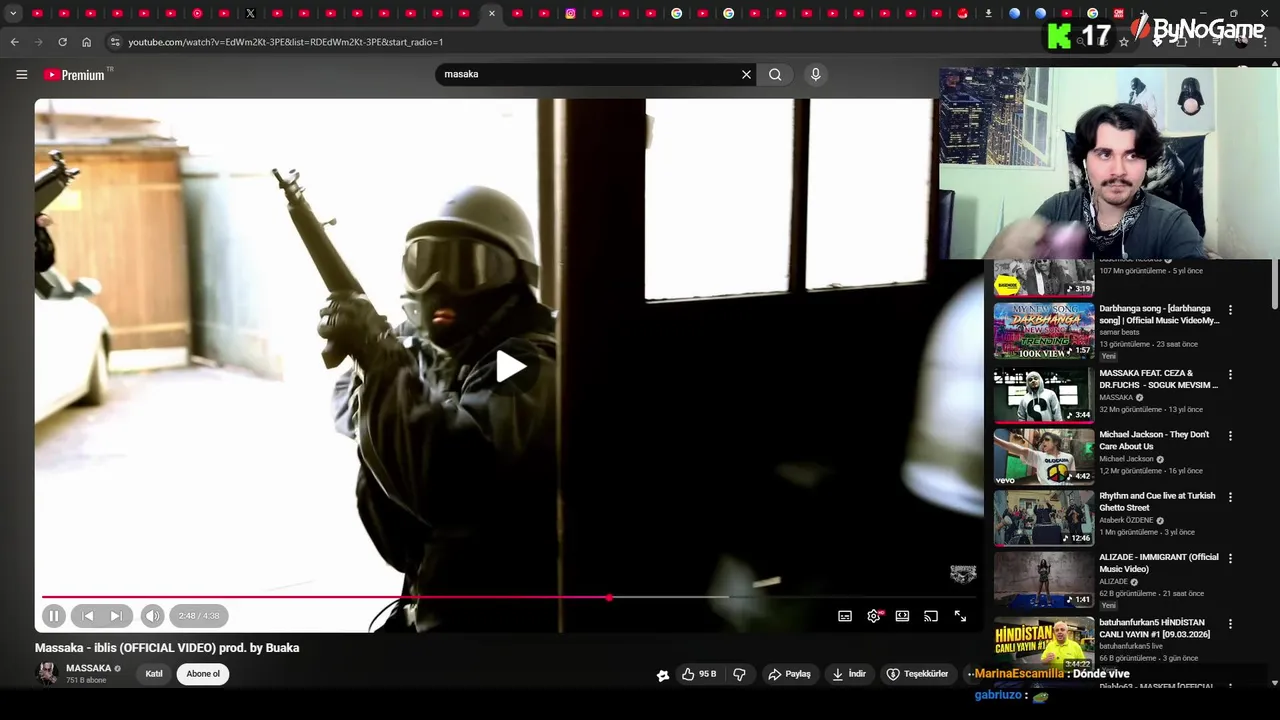The width and height of the screenshot is (1280, 720).
Task: Open ALIZADE IMMIGRANT video thumbnail
Action: point(1044,579)
